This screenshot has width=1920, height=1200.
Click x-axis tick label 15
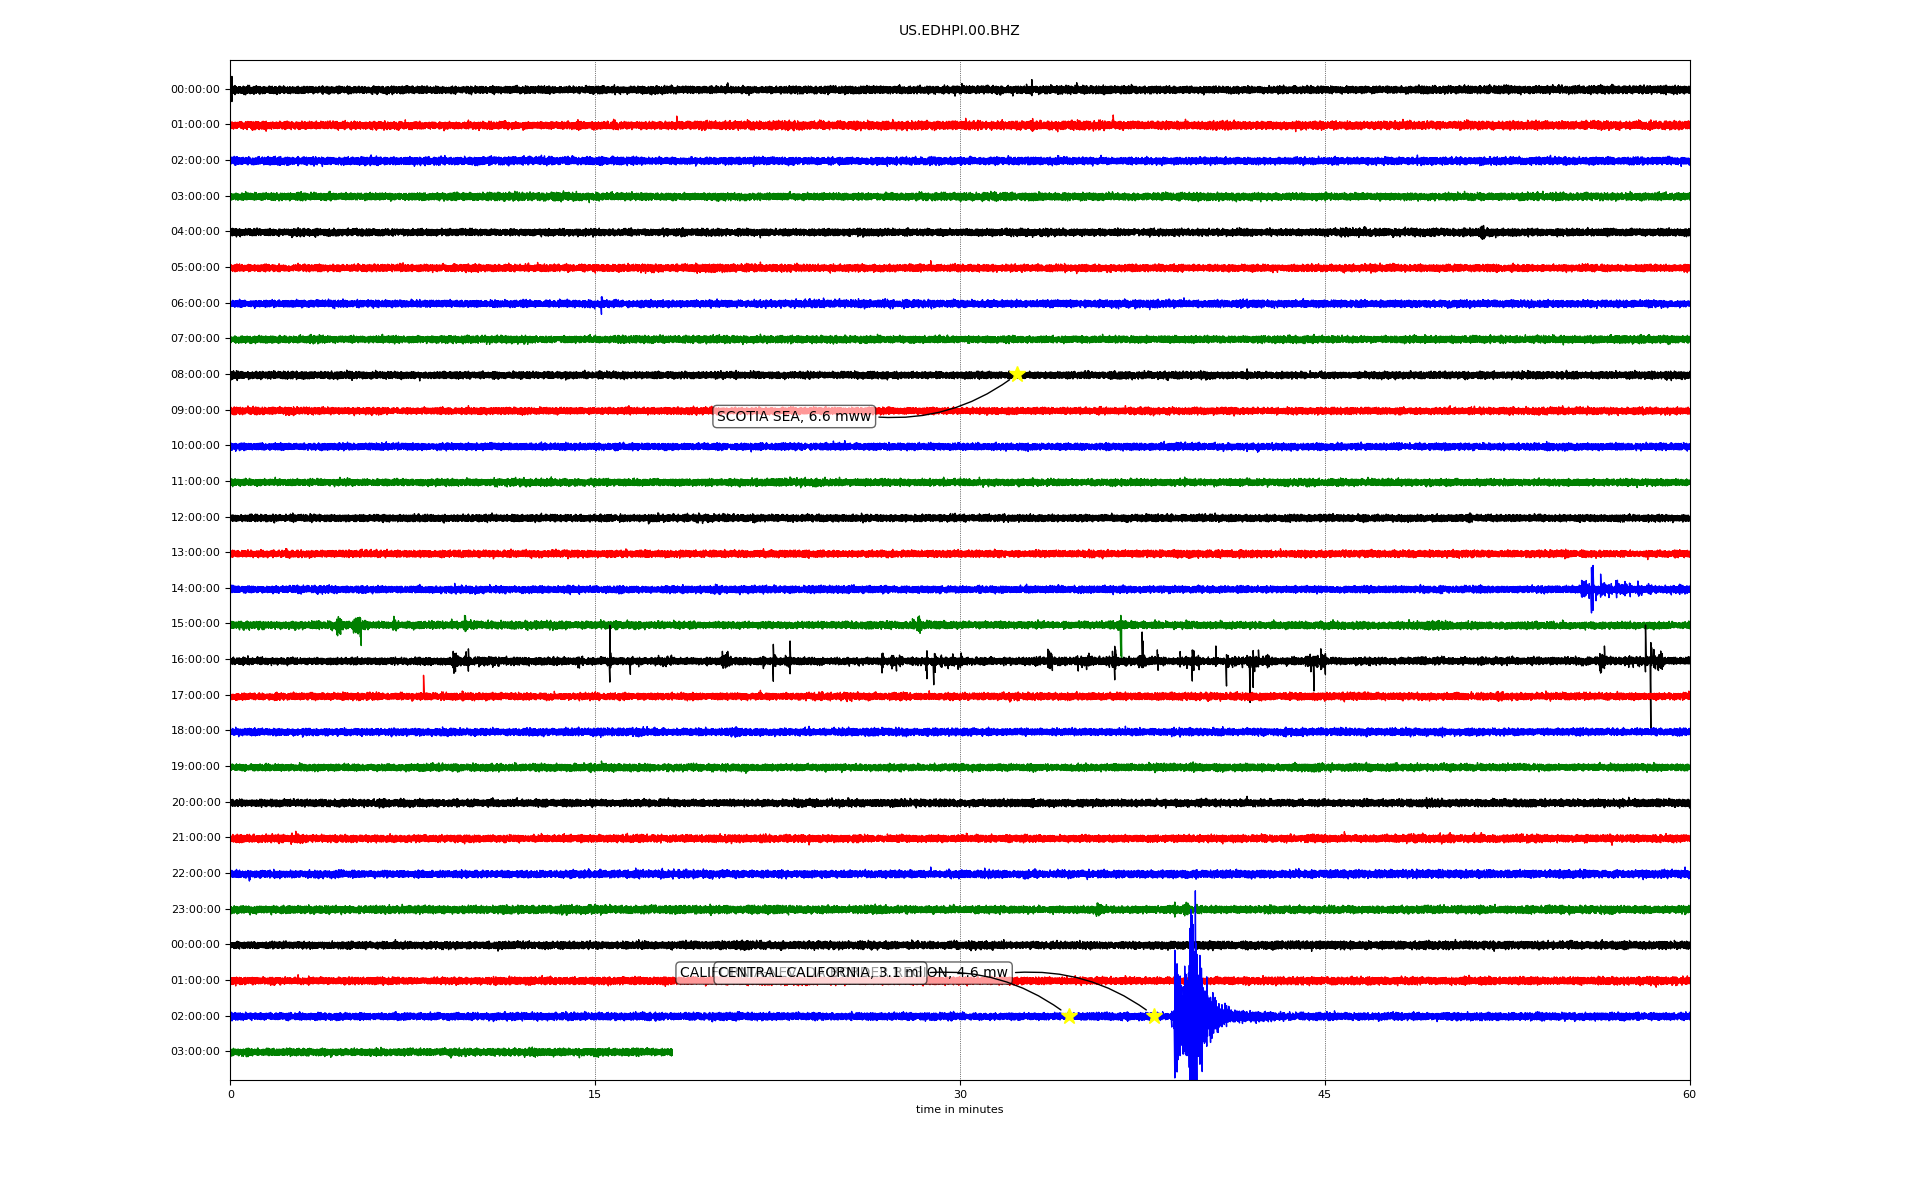(x=595, y=1094)
